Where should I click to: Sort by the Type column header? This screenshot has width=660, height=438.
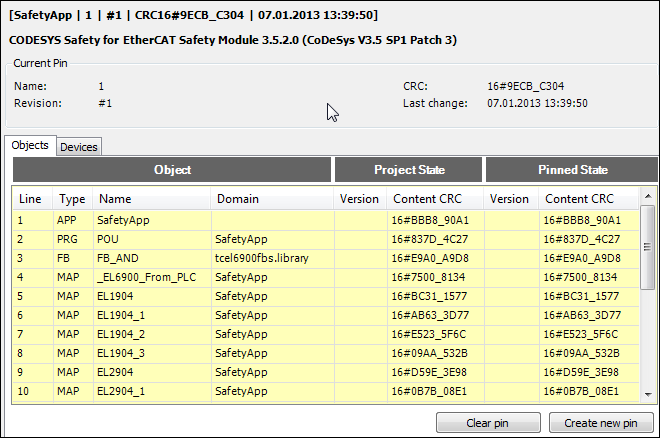pyautogui.click(x=72, y=199)
